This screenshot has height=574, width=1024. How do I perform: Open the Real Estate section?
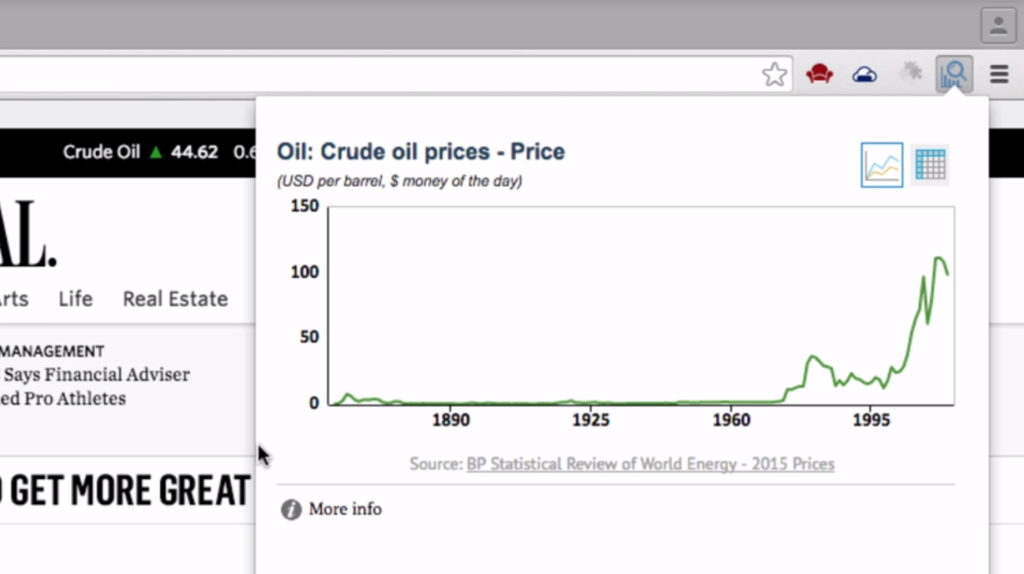coord(175,299)
